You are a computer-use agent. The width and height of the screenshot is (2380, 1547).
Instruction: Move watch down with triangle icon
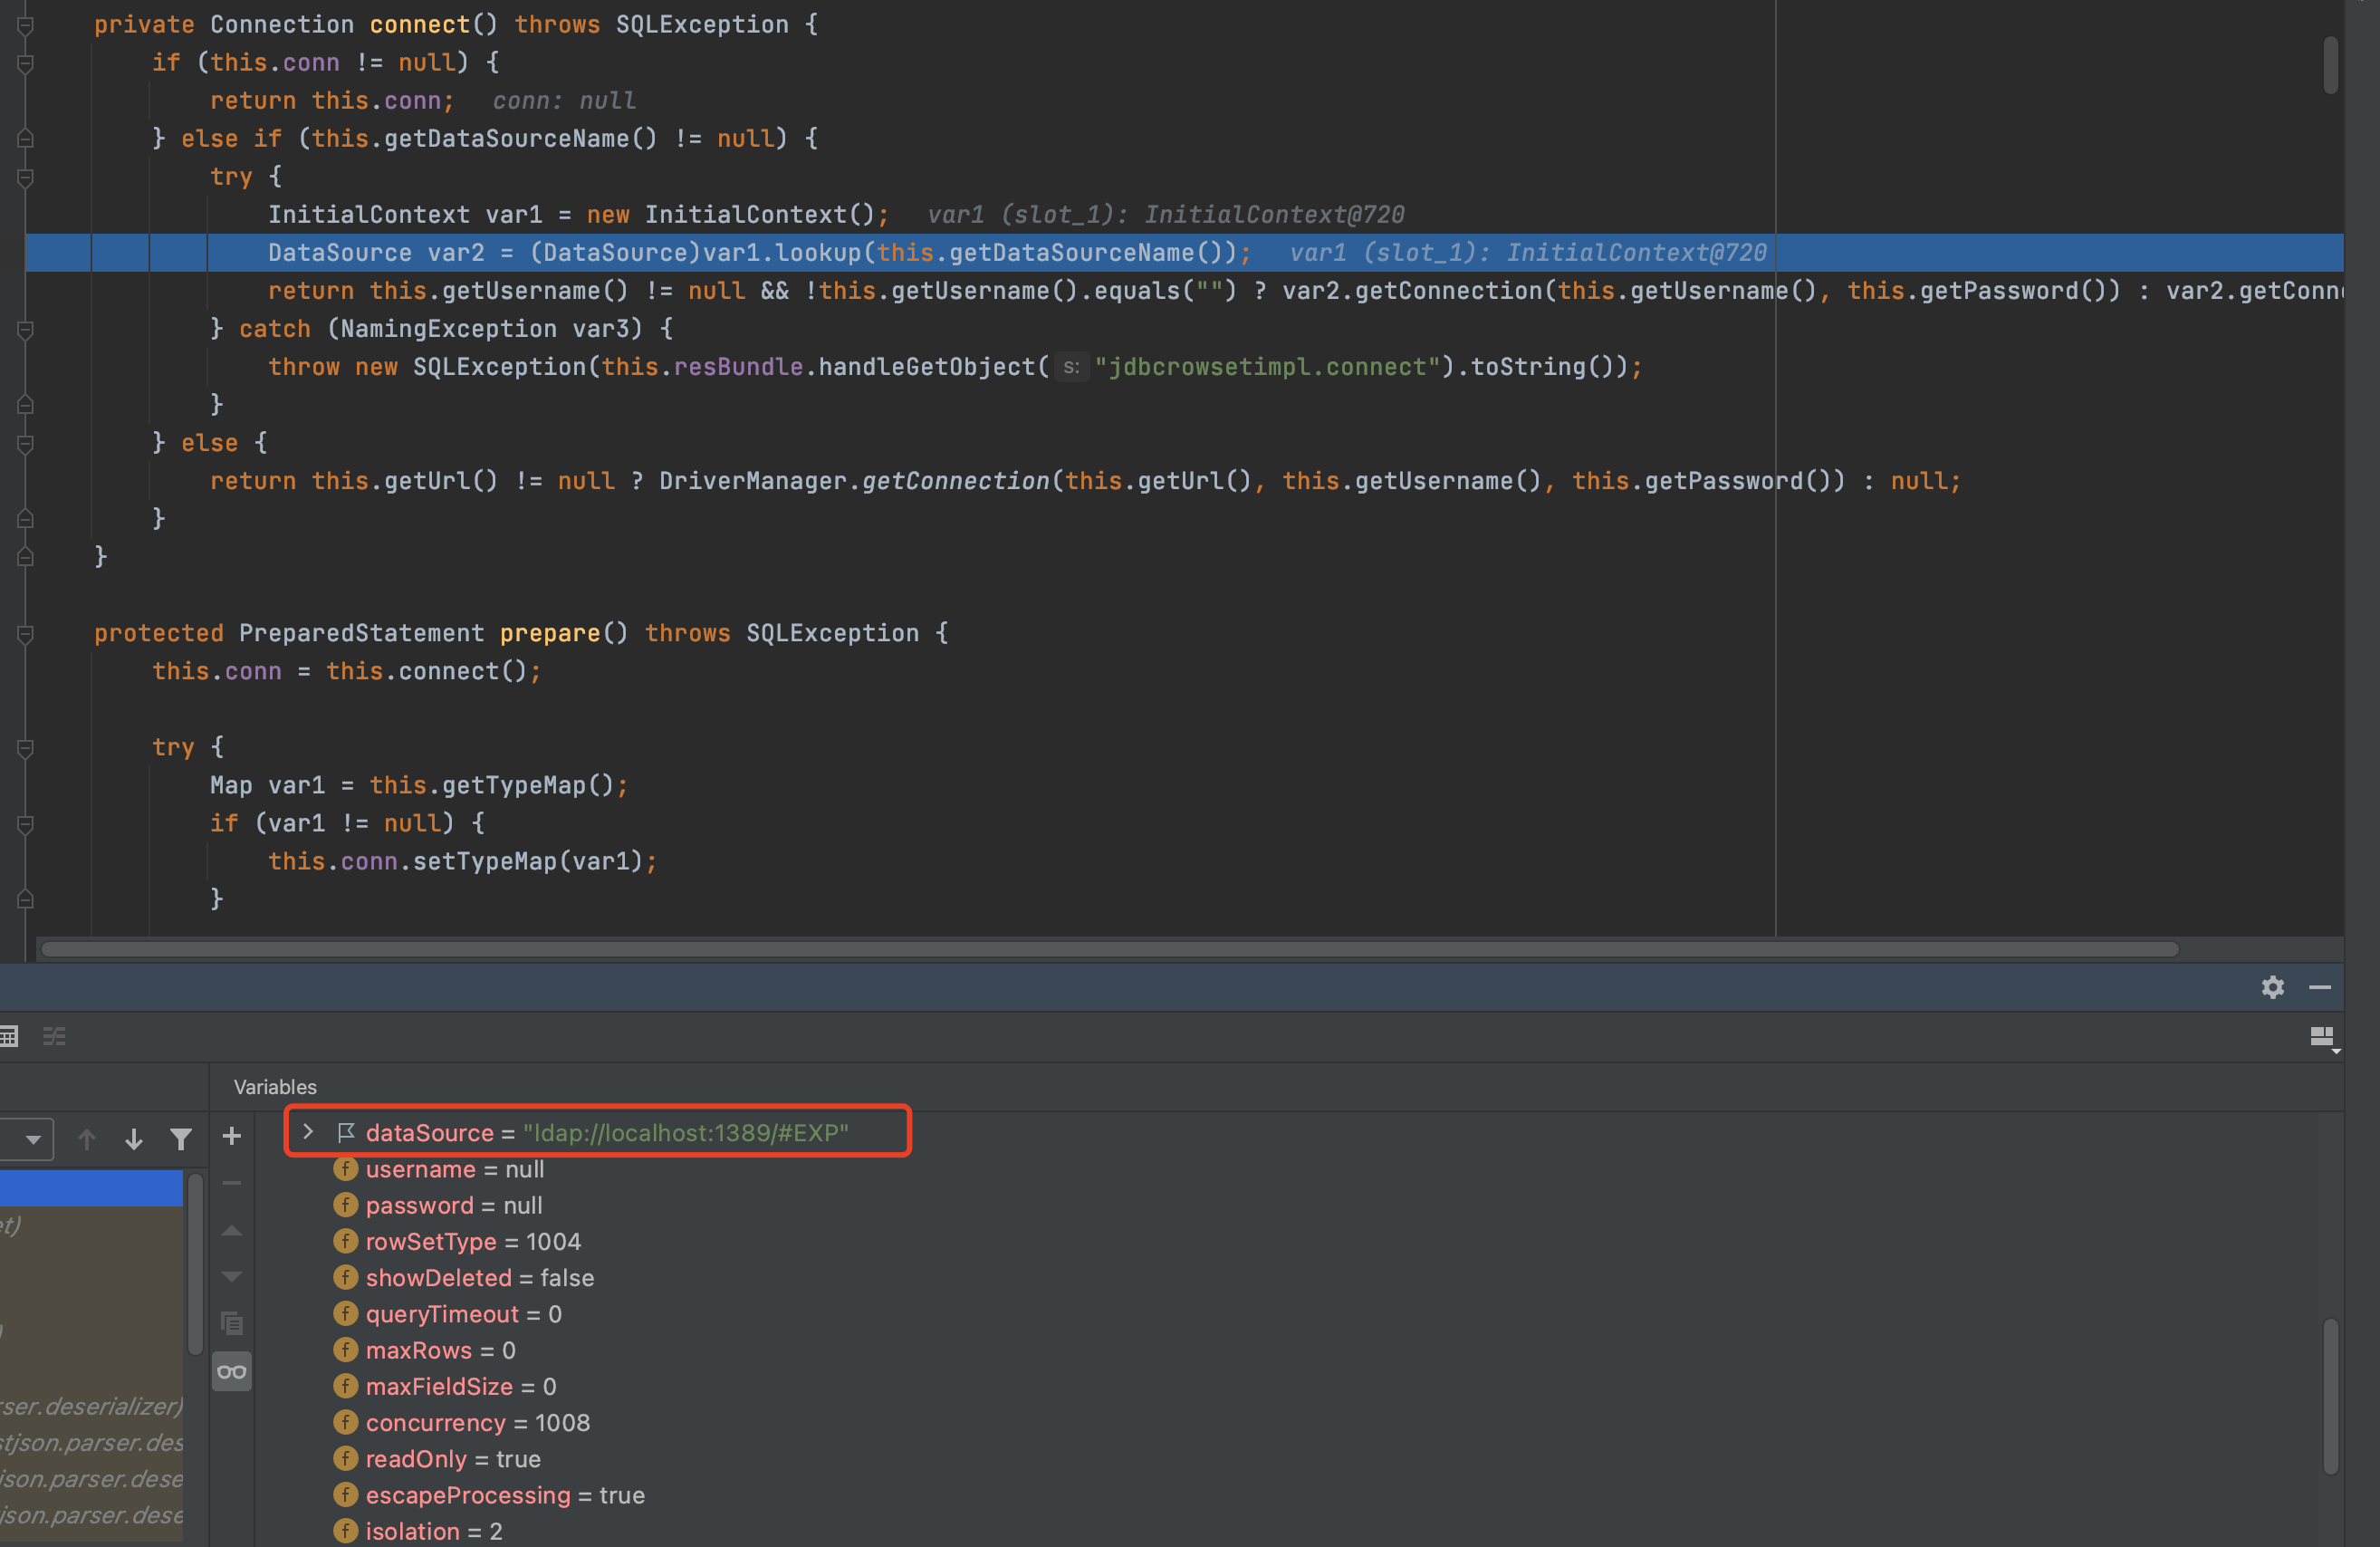pyautogui.click(x=232, y=1277)
